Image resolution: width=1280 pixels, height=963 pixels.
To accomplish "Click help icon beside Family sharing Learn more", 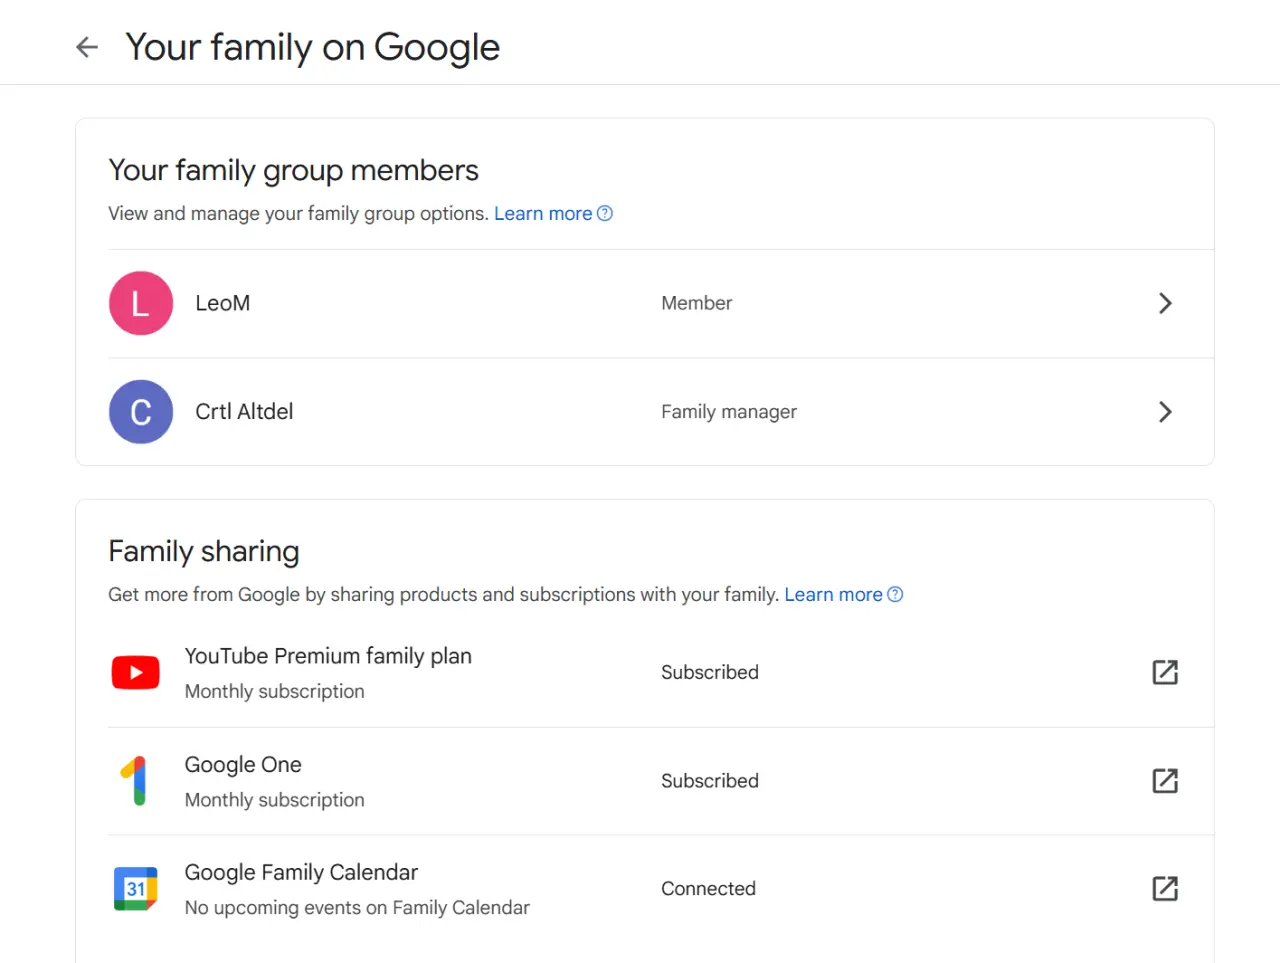I will pos(895,595).
